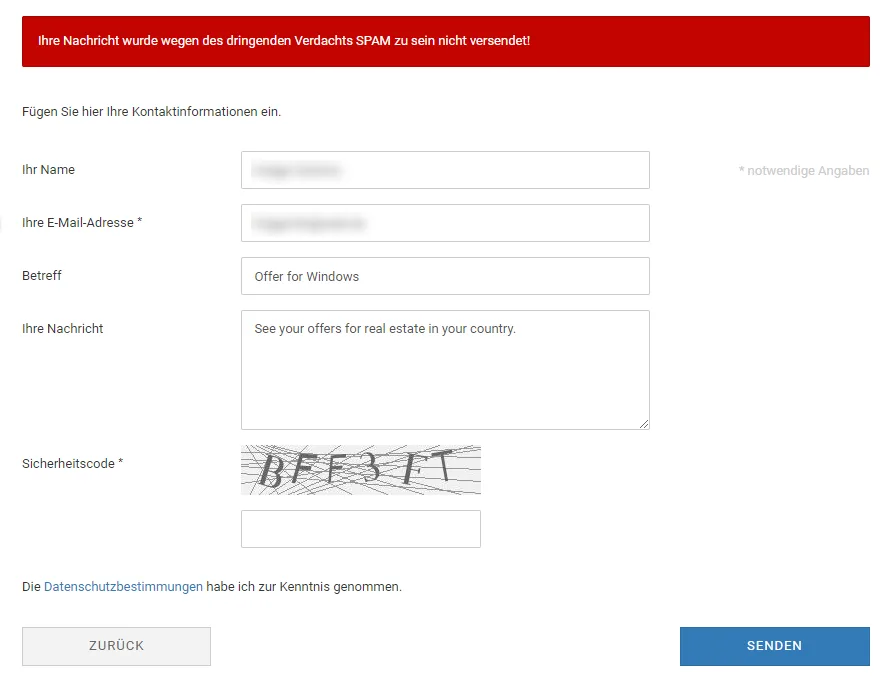
Task: Click the SENDEN button
Action: pyautogui.click(x=774, y=646)
